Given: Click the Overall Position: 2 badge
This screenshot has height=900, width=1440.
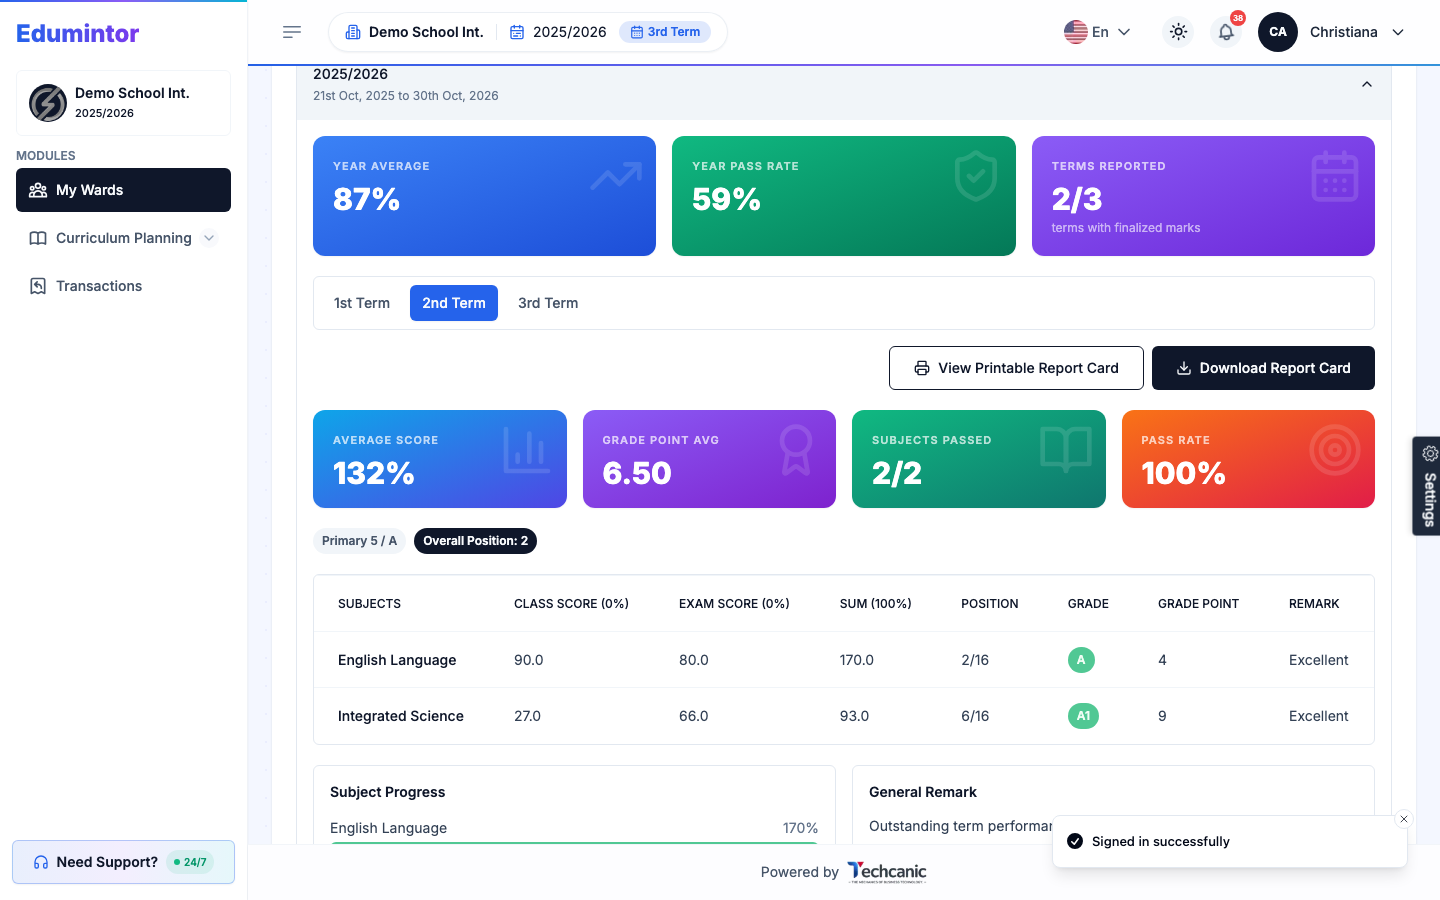Looking at the screenshot, I should (475, 541).
